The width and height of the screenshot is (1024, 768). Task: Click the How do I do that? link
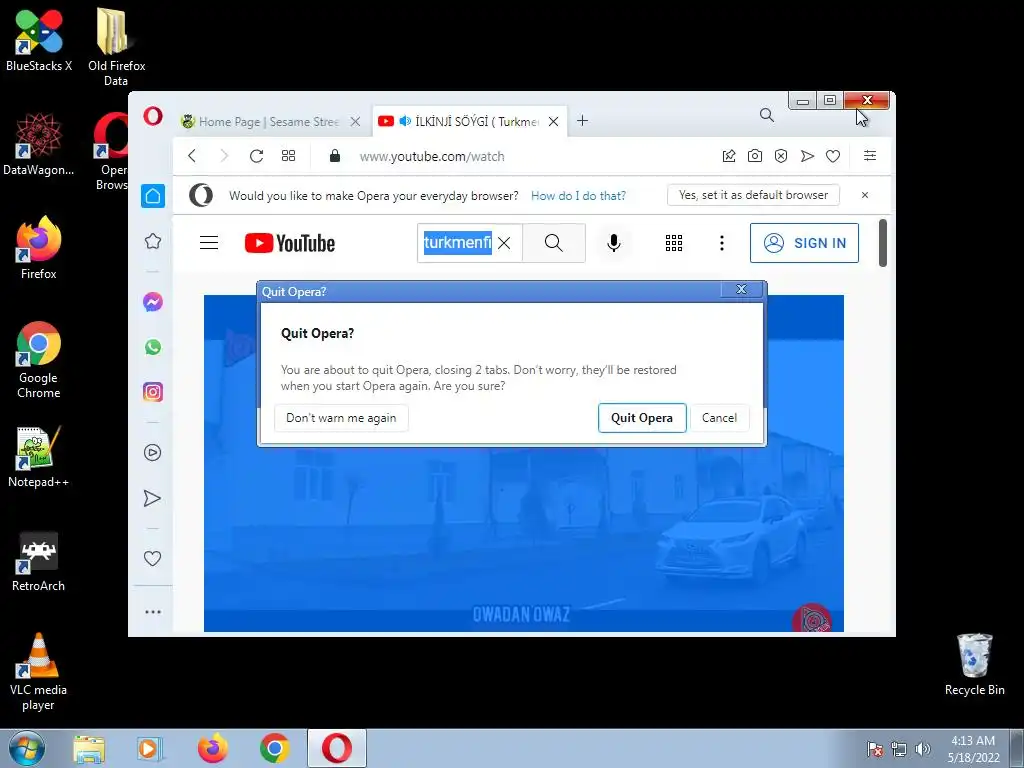pyautogui.click(x=578, y=196)
